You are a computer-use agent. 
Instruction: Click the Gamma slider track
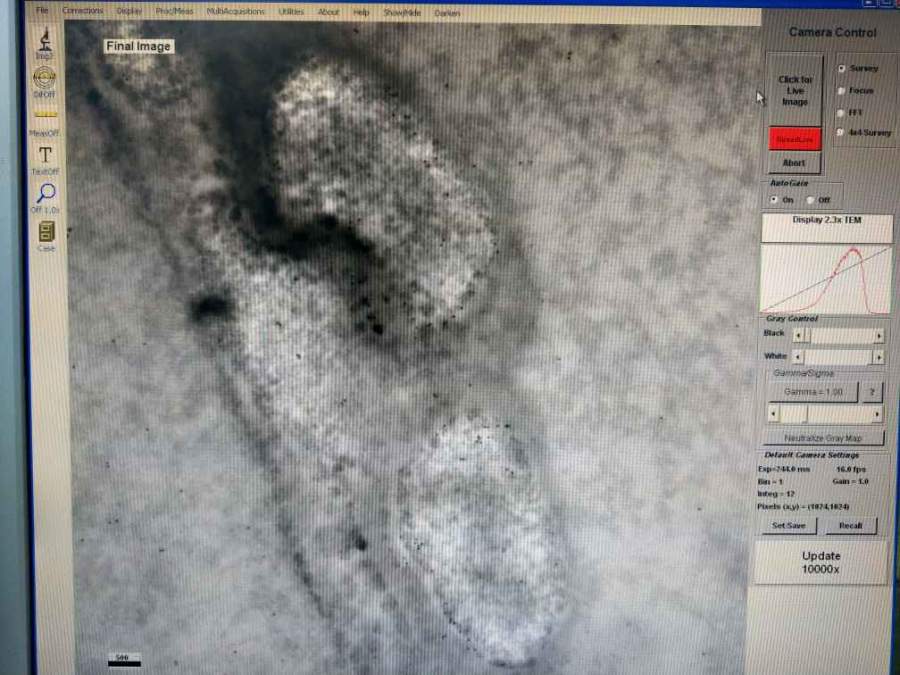pos(825,414)
